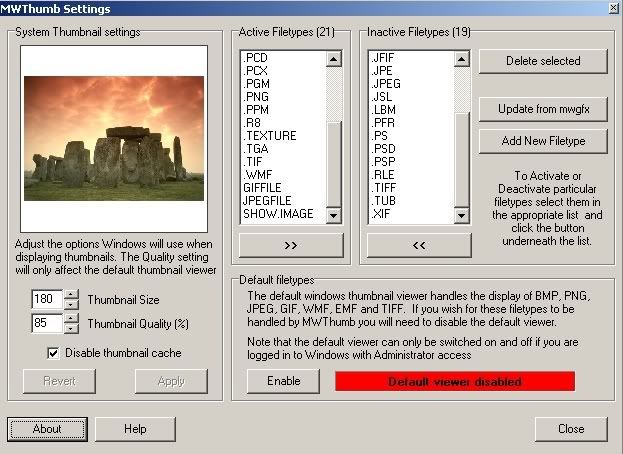Select .JSL in Inactive Filetypes
This screenshot has height=454, width=623.
411,97
